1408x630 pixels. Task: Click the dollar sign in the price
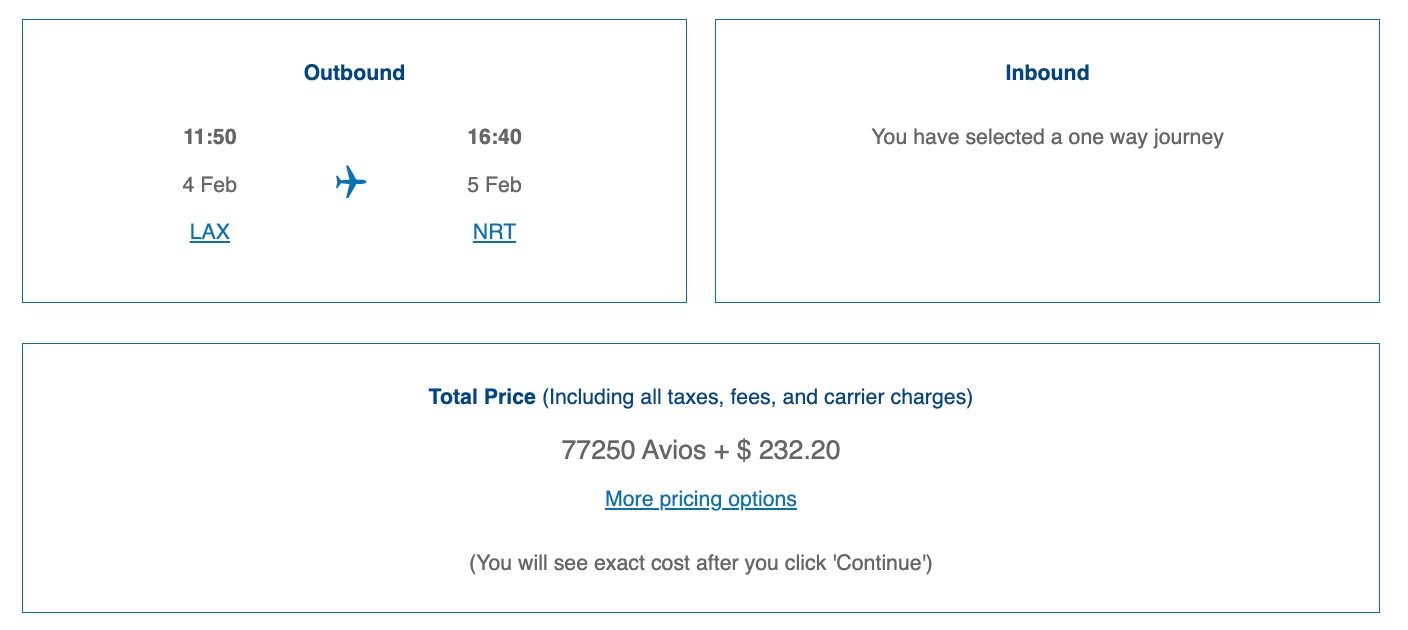pos(743,450)
